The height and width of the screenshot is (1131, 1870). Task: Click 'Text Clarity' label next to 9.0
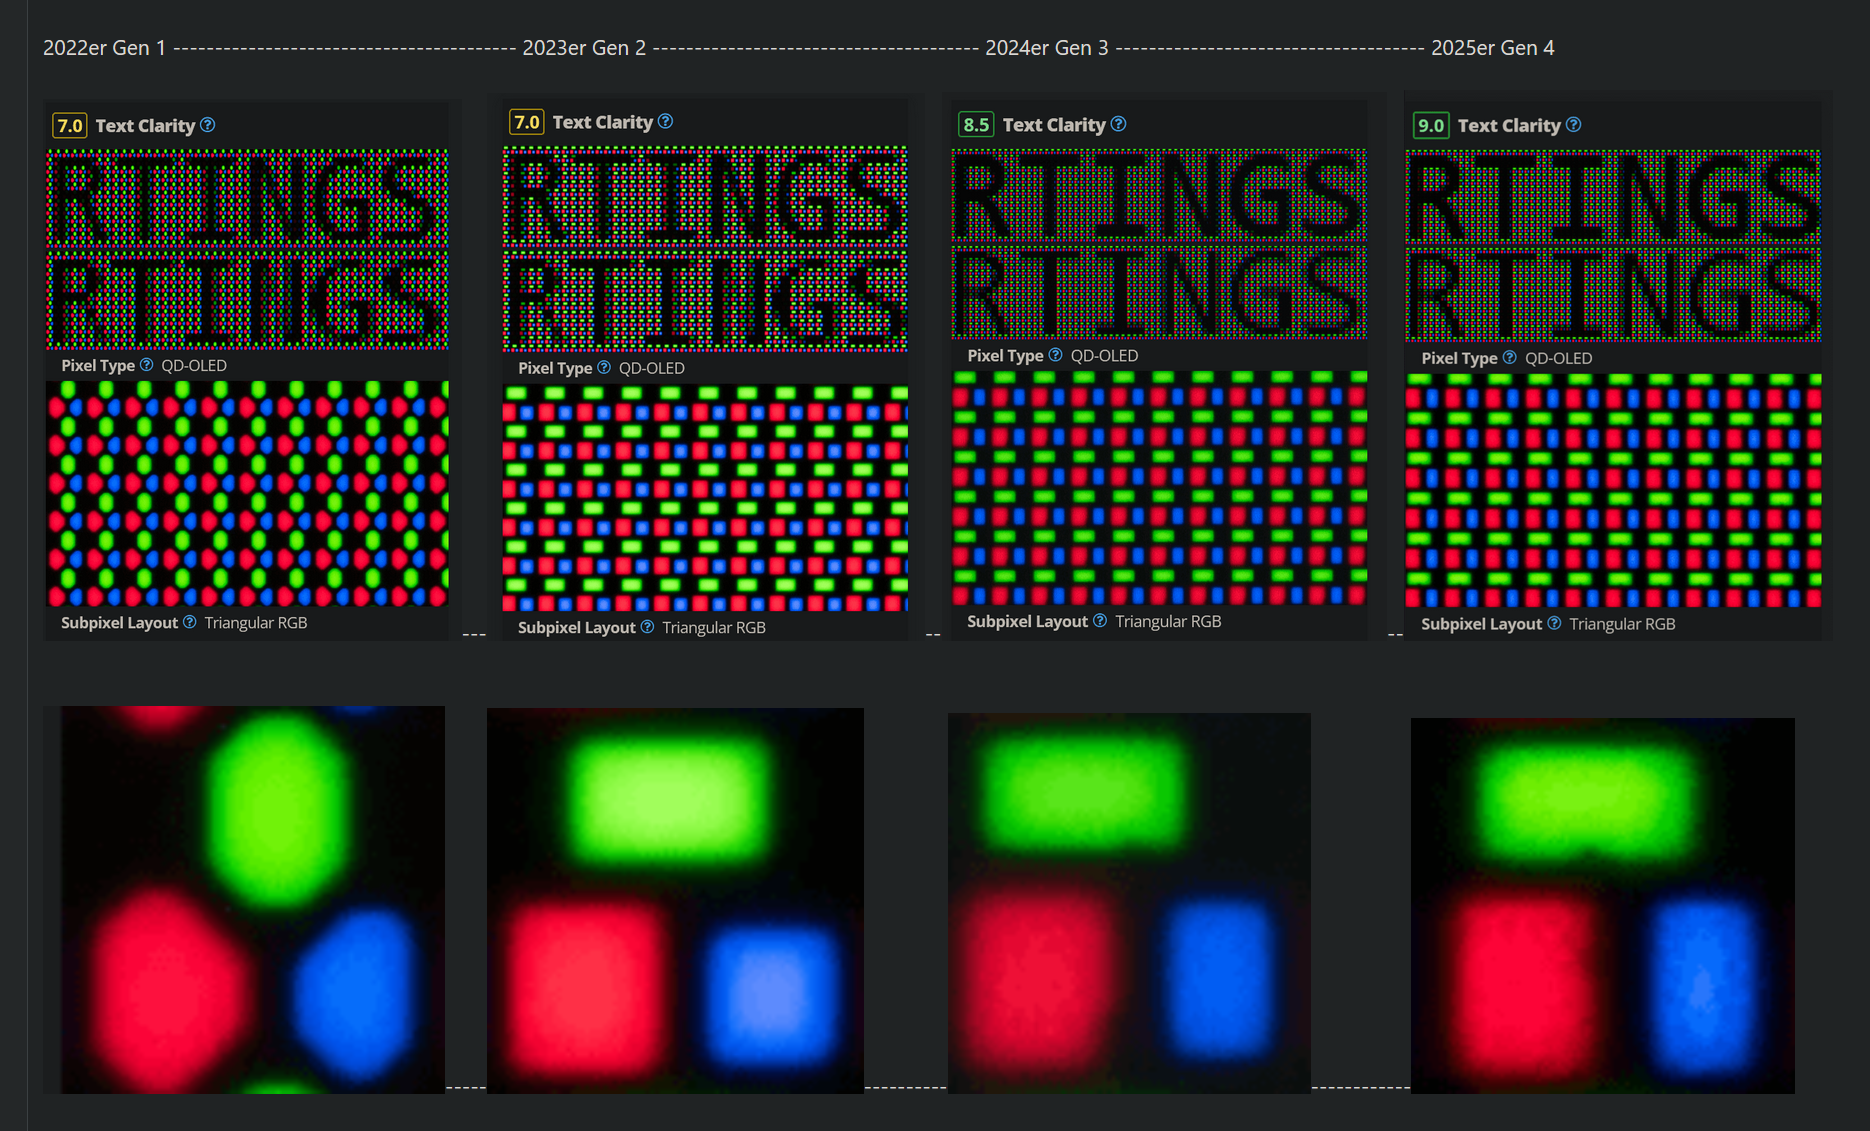point(1509,126)
